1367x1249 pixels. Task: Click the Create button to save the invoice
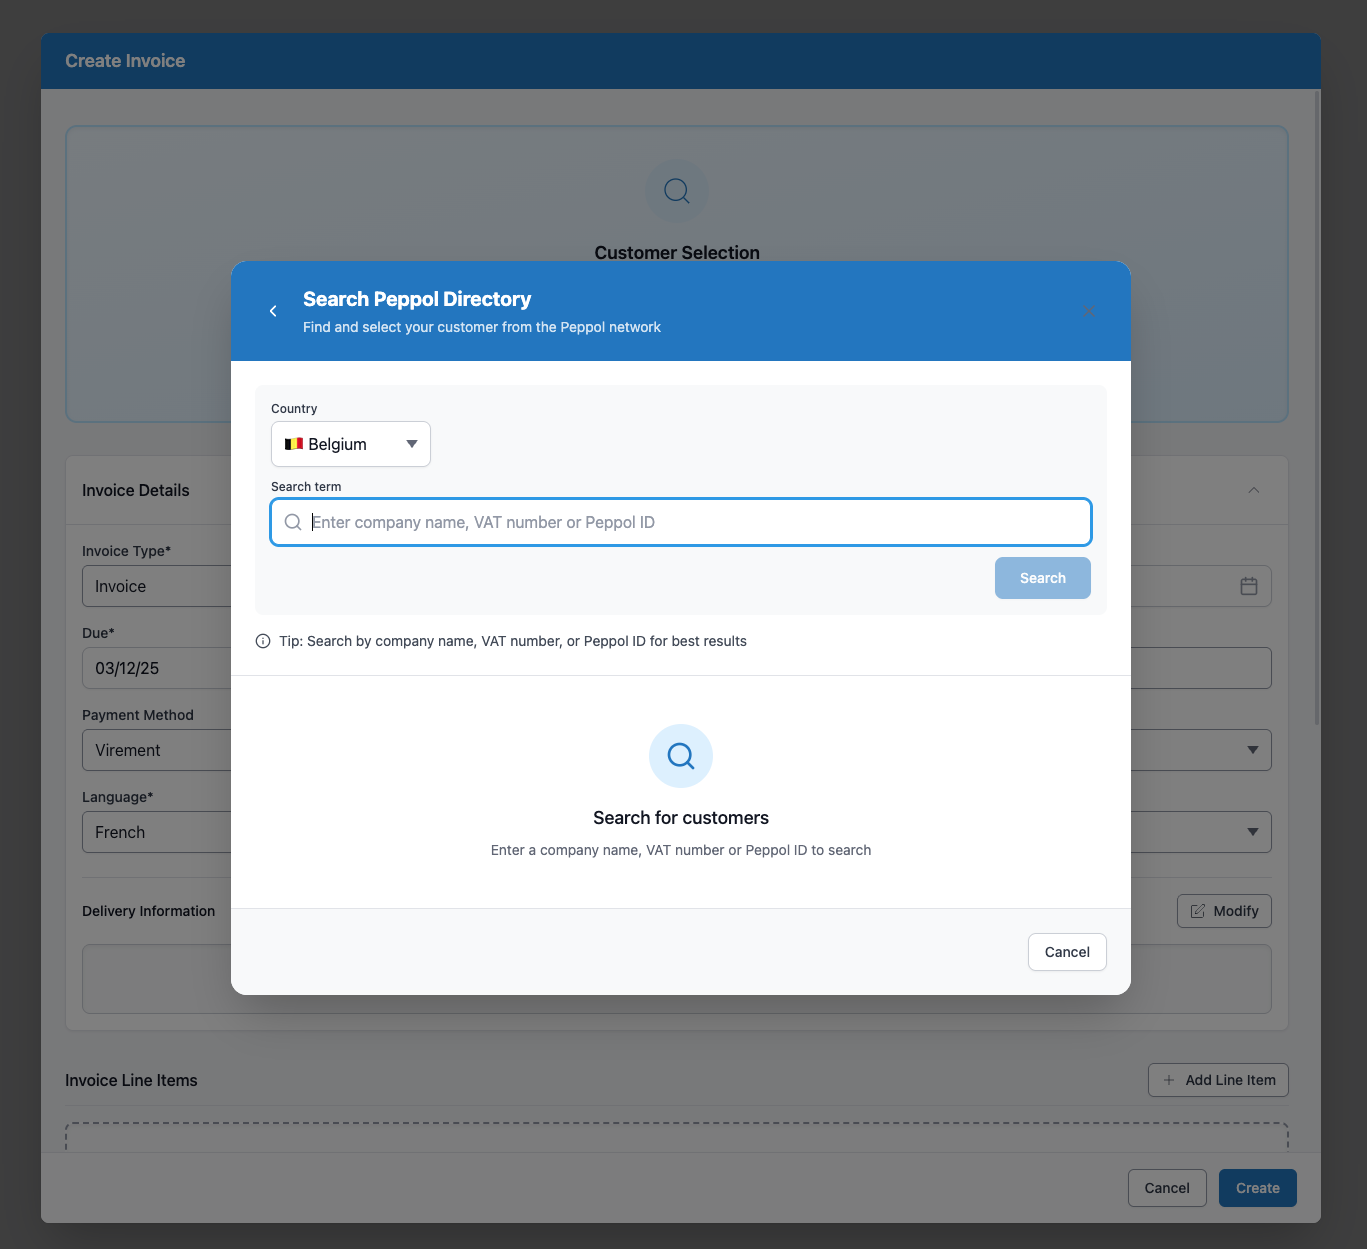[1256, 1188]
